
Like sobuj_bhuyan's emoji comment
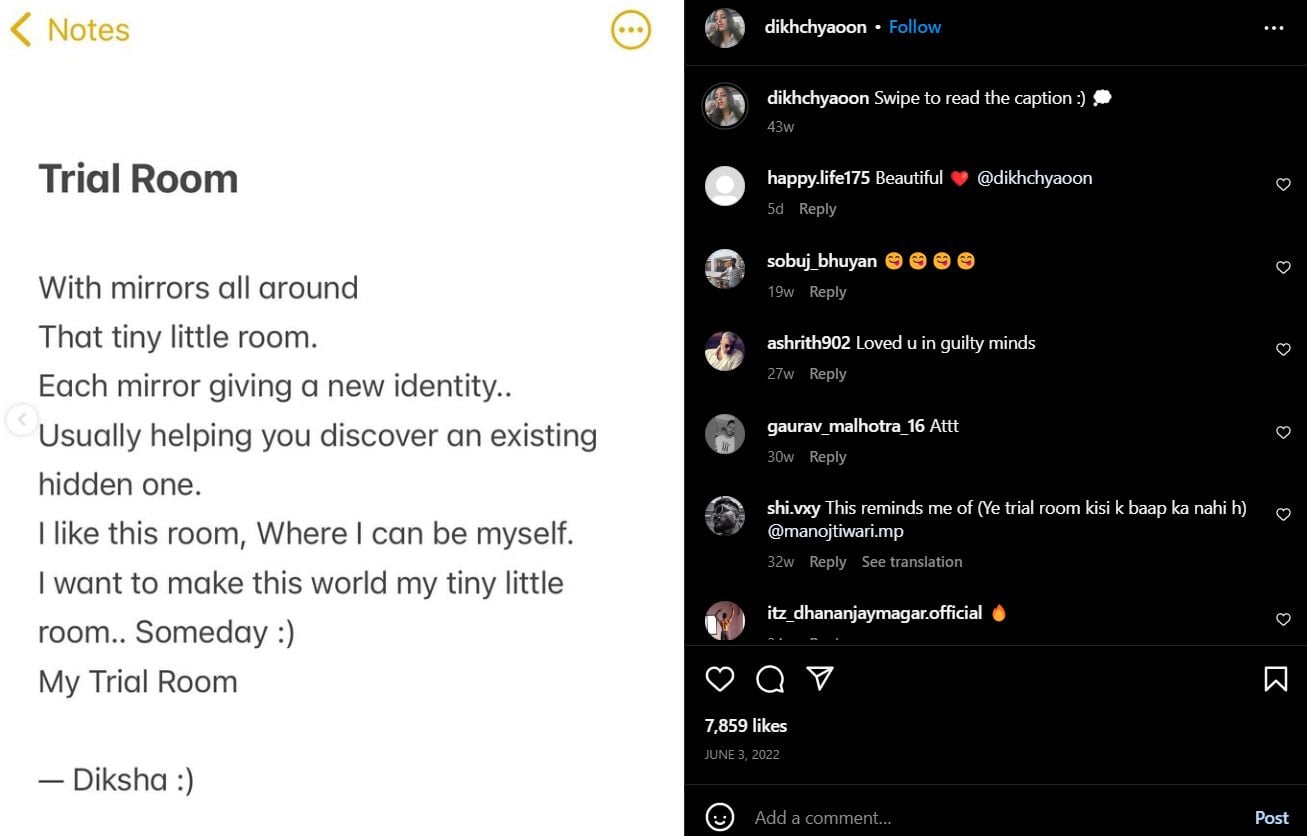point(1283,267)
